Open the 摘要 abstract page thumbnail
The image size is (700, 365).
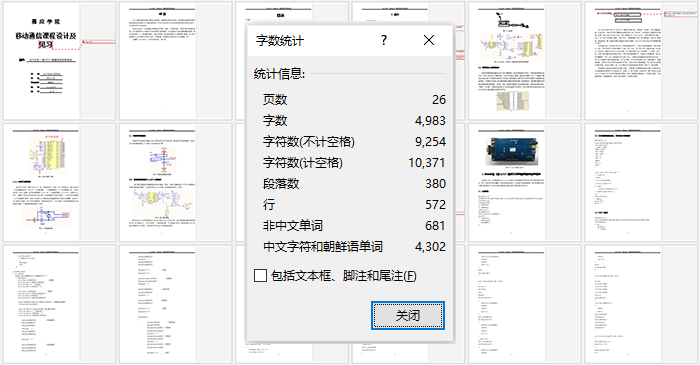pyautogui.click(x=175, y=61)
